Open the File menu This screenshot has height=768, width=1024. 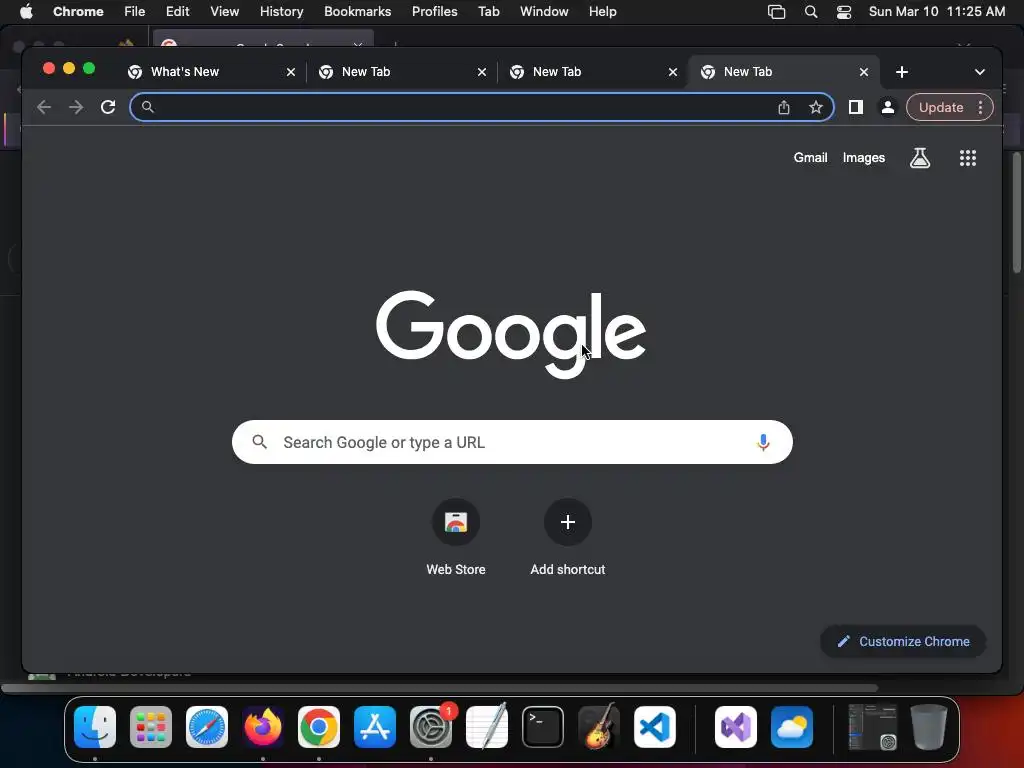click(x=135, y=12)
